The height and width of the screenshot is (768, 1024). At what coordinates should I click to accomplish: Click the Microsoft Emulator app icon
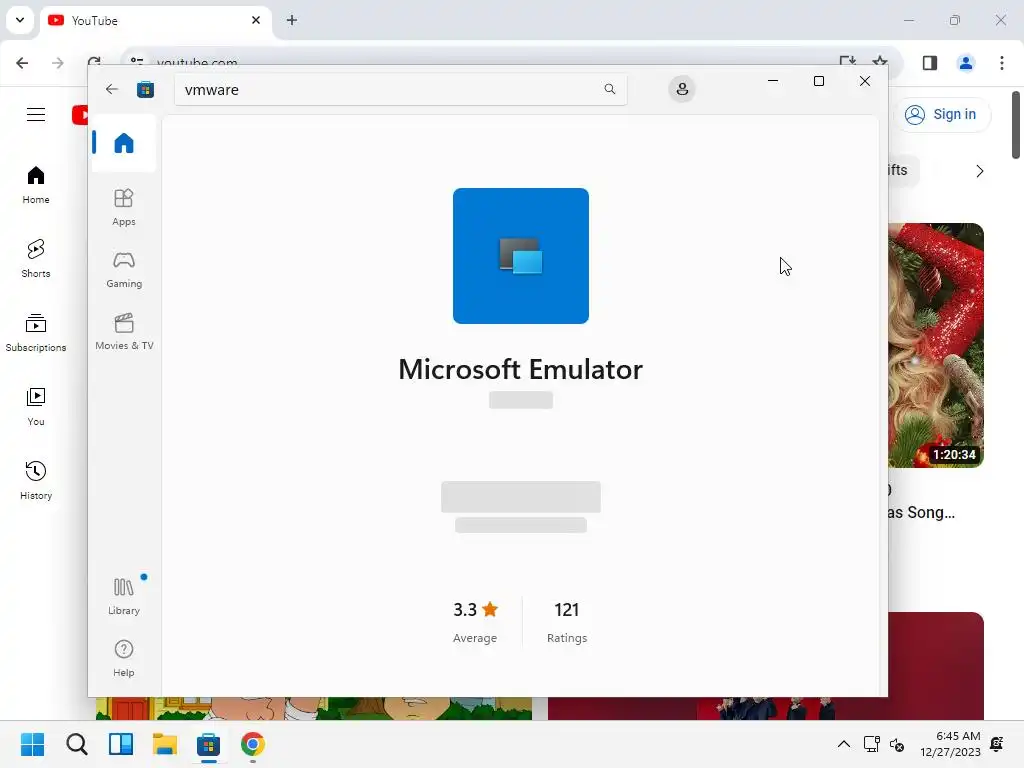[x=520, y=255]
